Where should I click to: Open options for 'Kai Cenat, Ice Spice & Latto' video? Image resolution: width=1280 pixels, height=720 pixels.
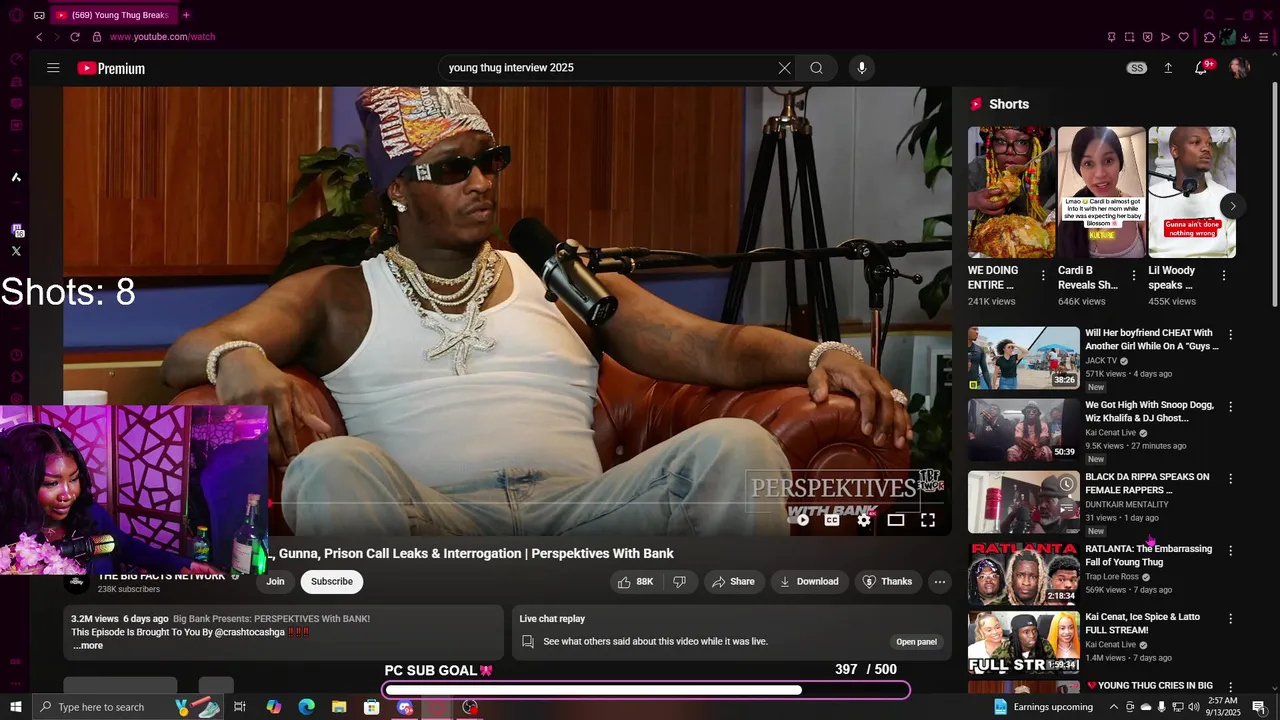1231,619
